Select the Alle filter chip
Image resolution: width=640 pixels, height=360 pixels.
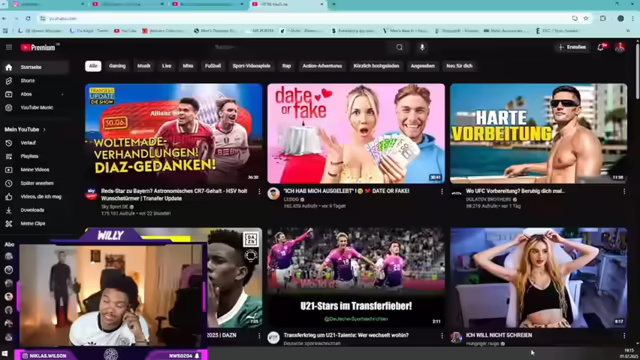(x=93, y=66)
